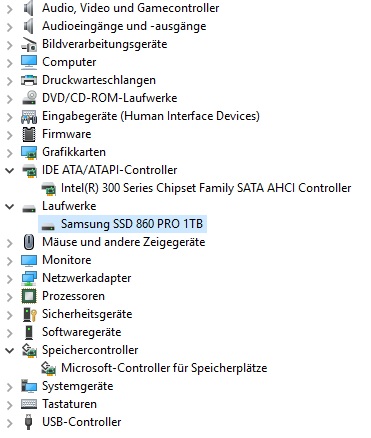The image size is (371, 438).
Task: Click the speaker icon beside Audio, Video und Gamecontroller
Action: tap(29, 8)
